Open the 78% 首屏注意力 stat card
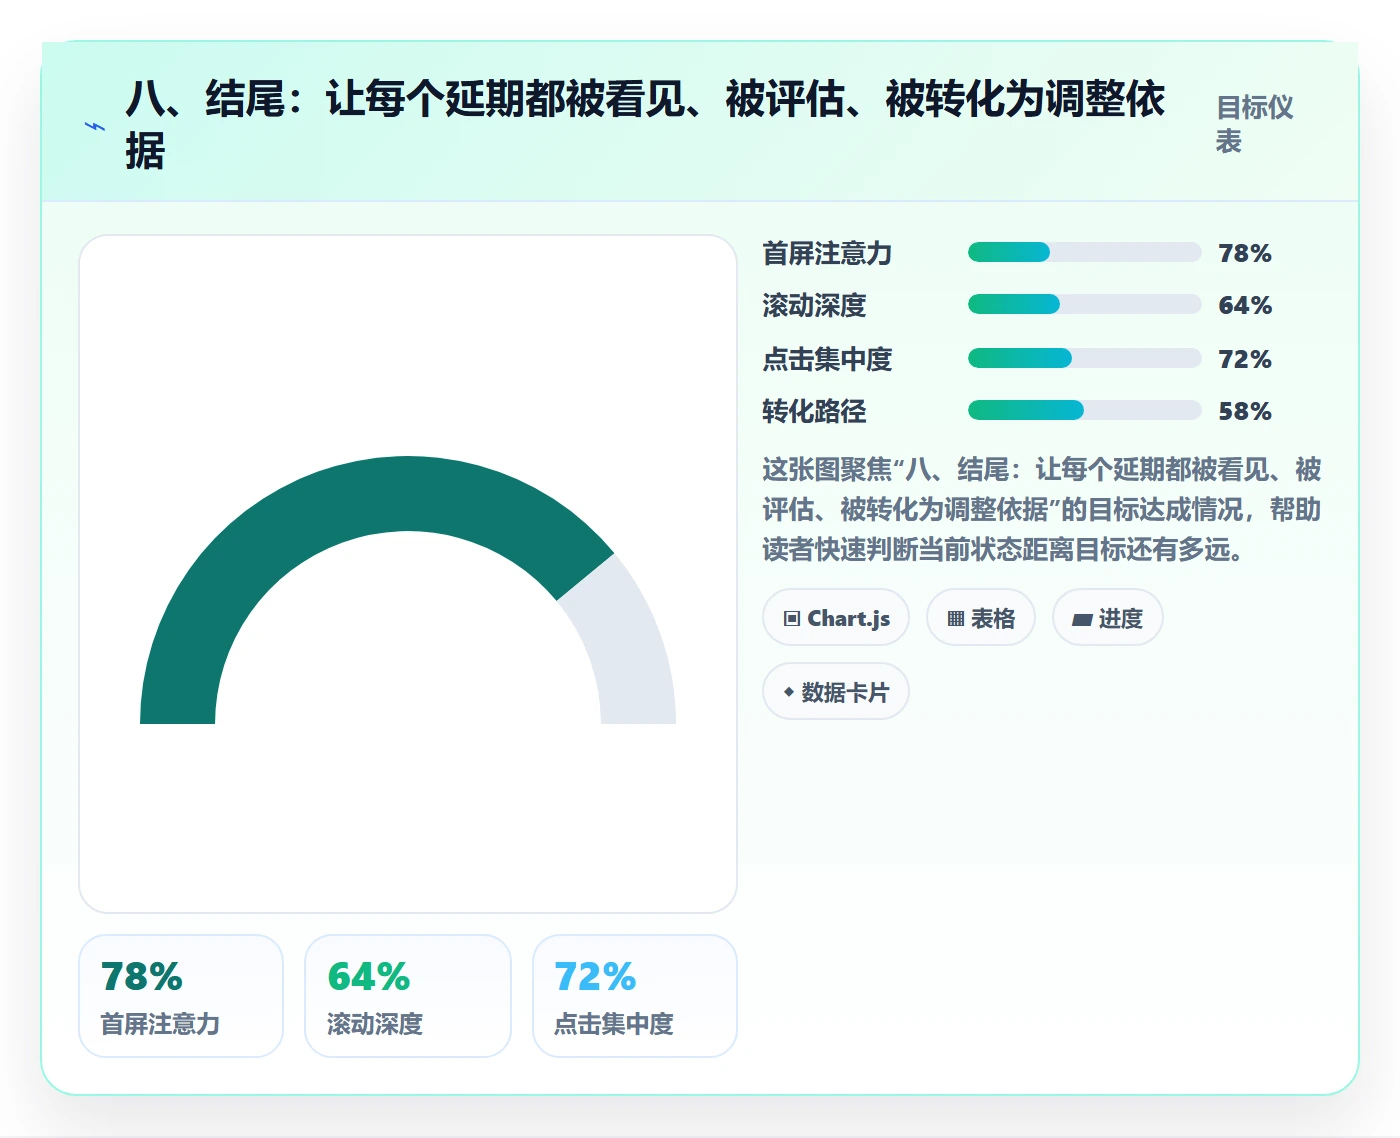1400x1138 pixels. point(181,996)
